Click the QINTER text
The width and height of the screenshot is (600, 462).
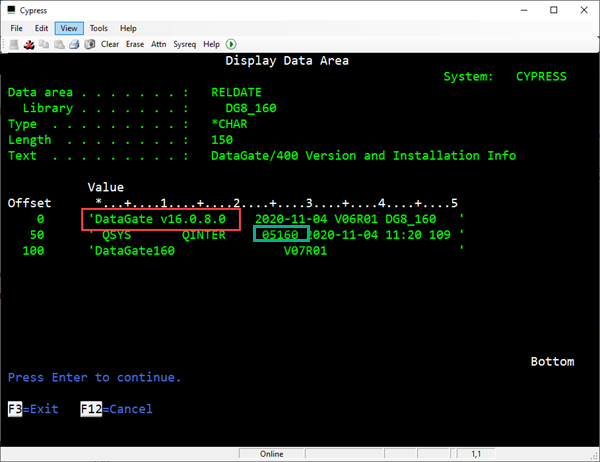(x=204, y=235)
